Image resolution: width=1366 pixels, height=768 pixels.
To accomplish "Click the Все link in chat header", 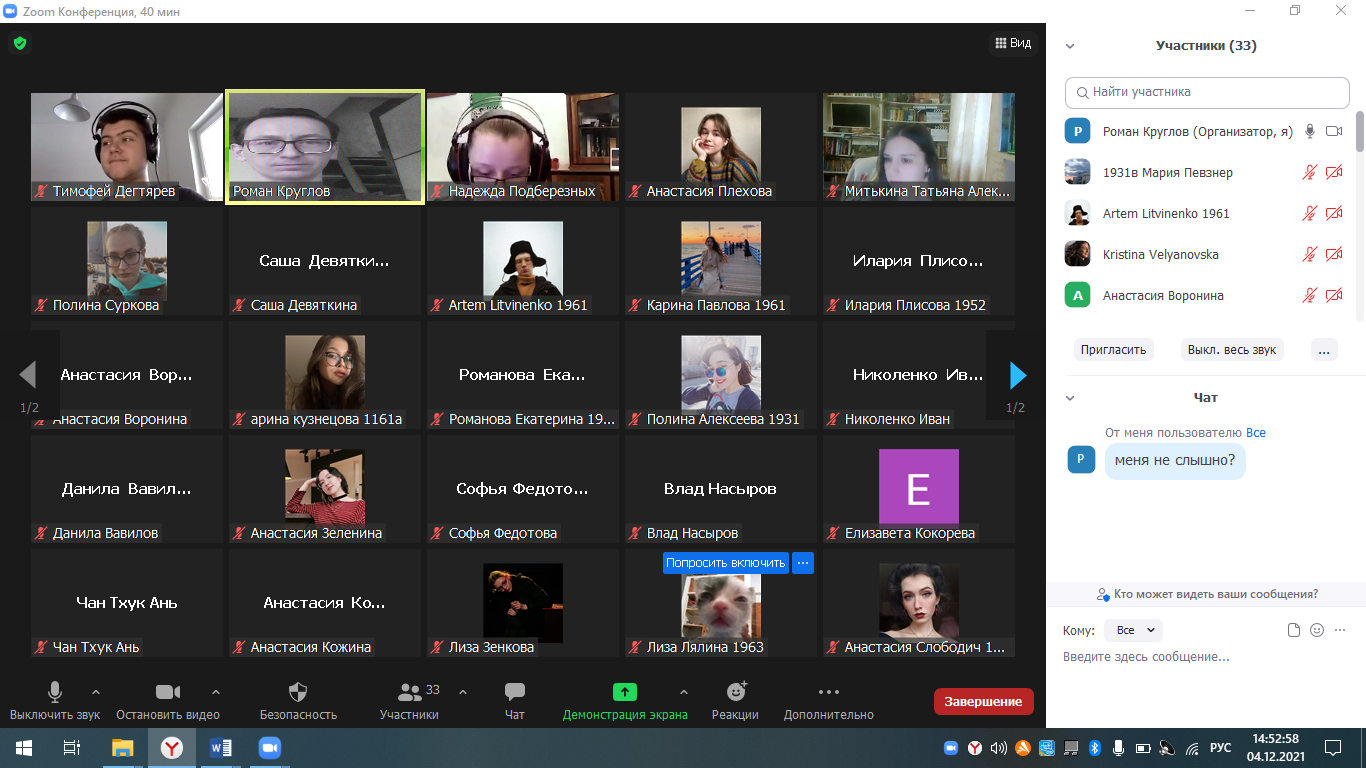I will click(1256, 433).
